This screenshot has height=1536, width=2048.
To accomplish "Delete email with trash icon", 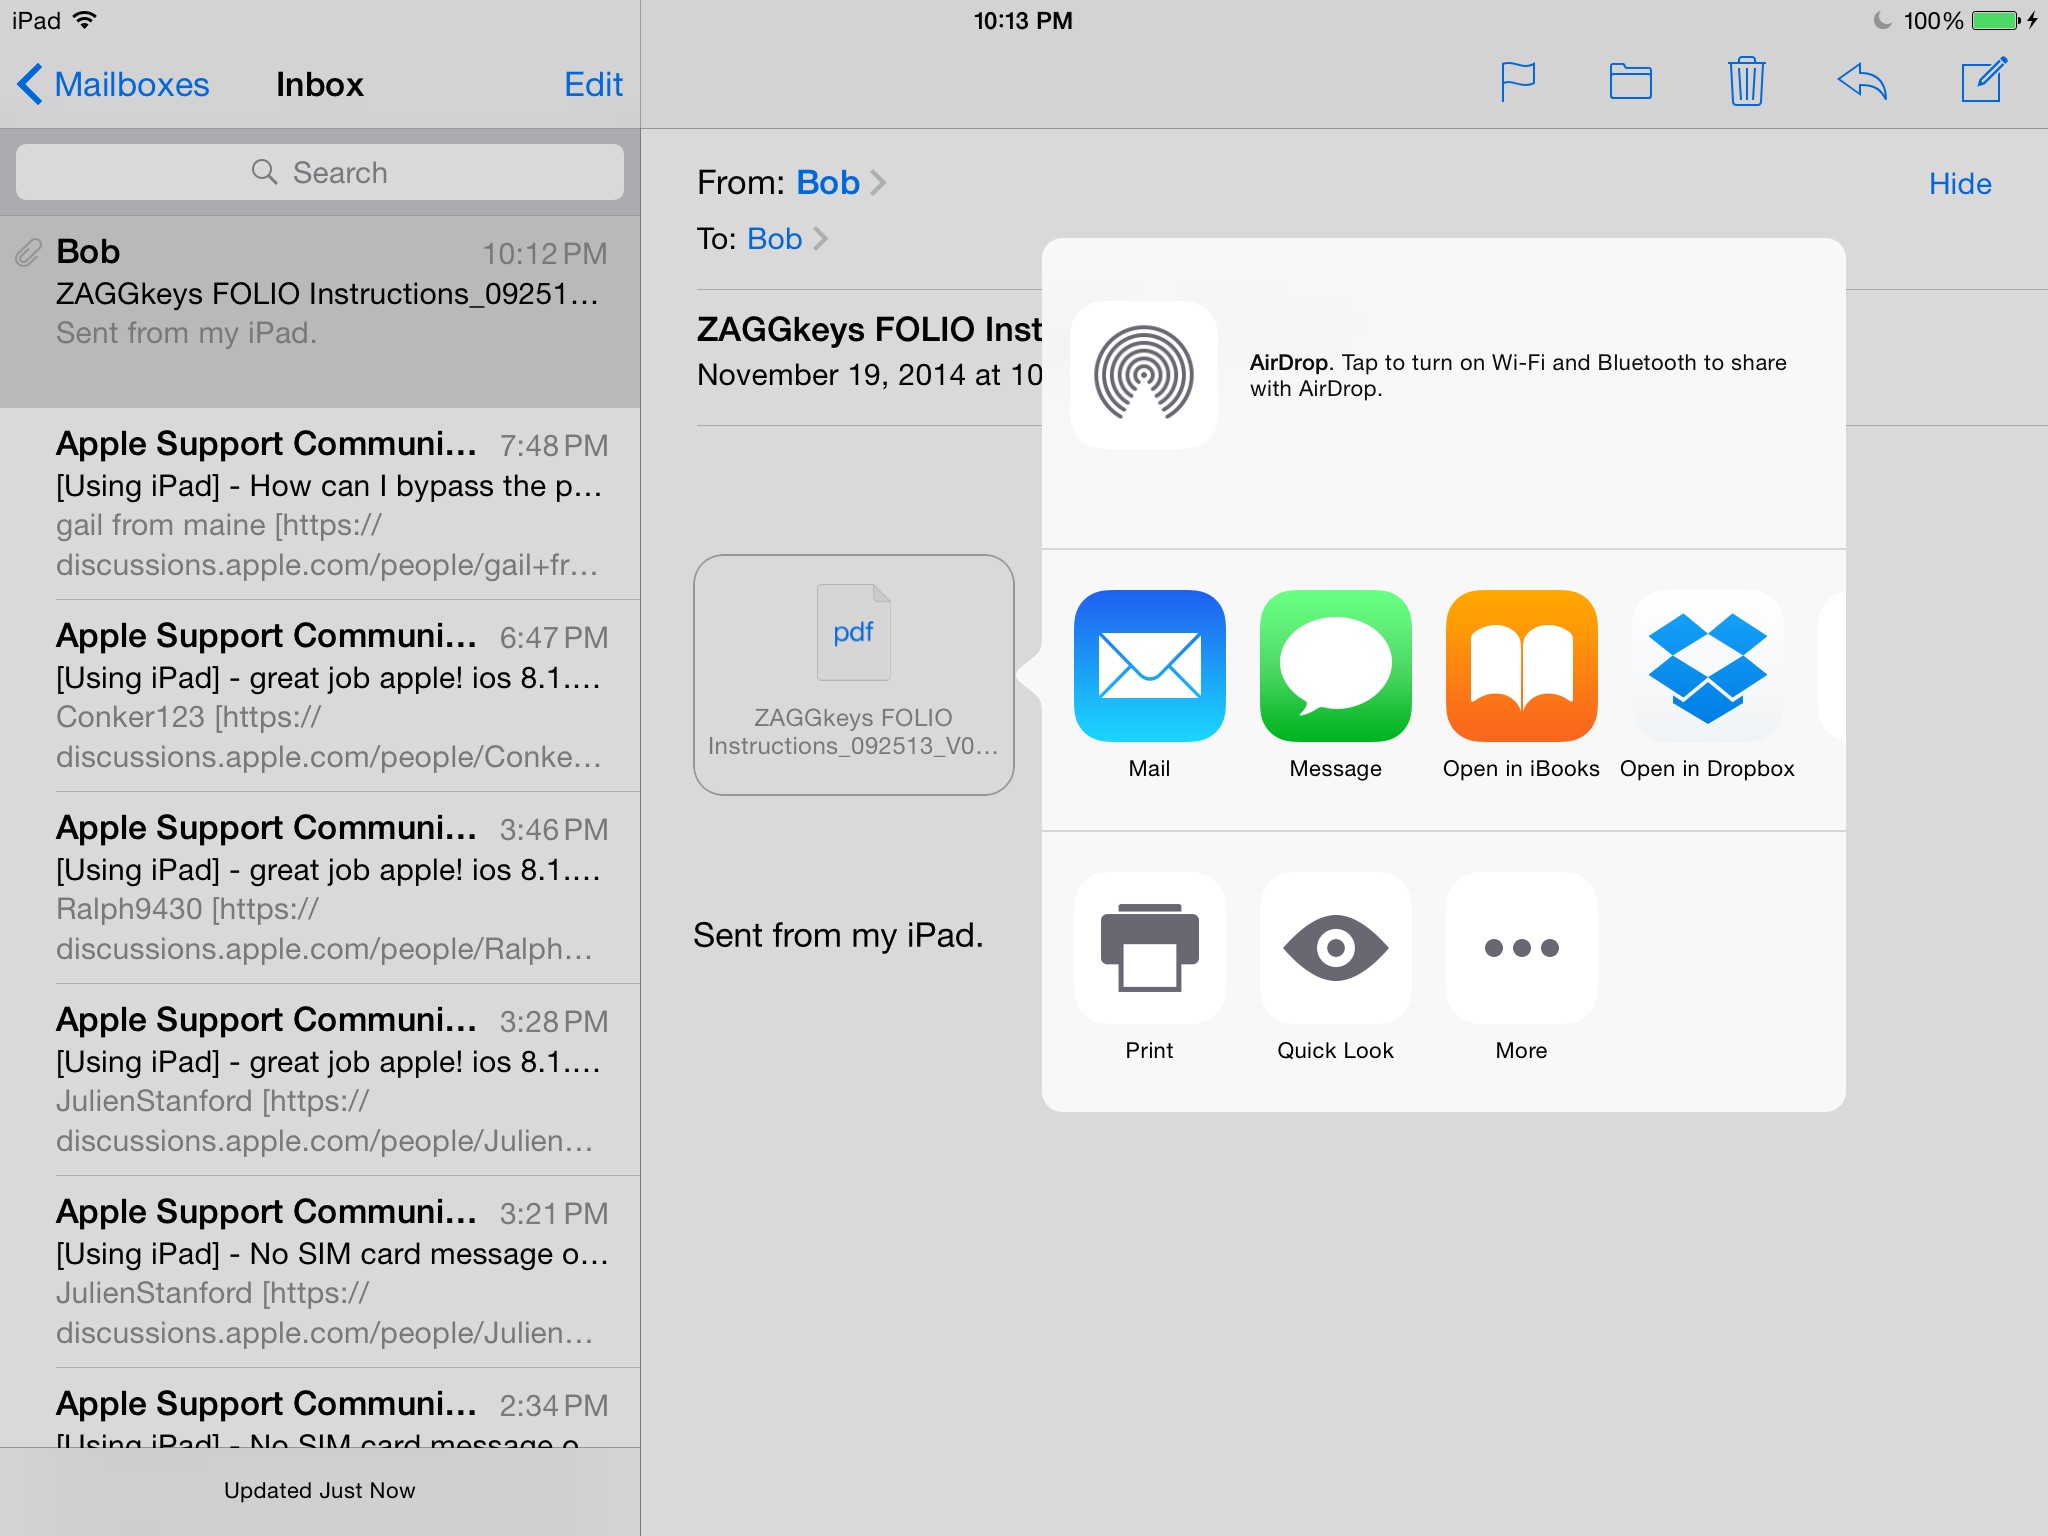I will (x=1746, y=82).
